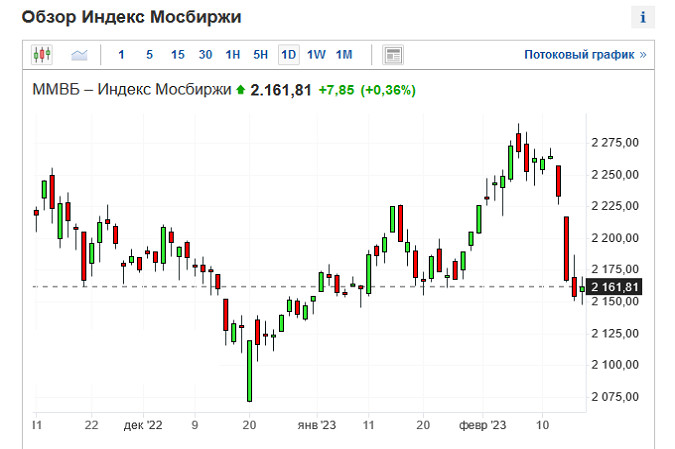Select the candlestick chart type icon
Viewport: 675px width, 449px height.
(x=41, y=54)
